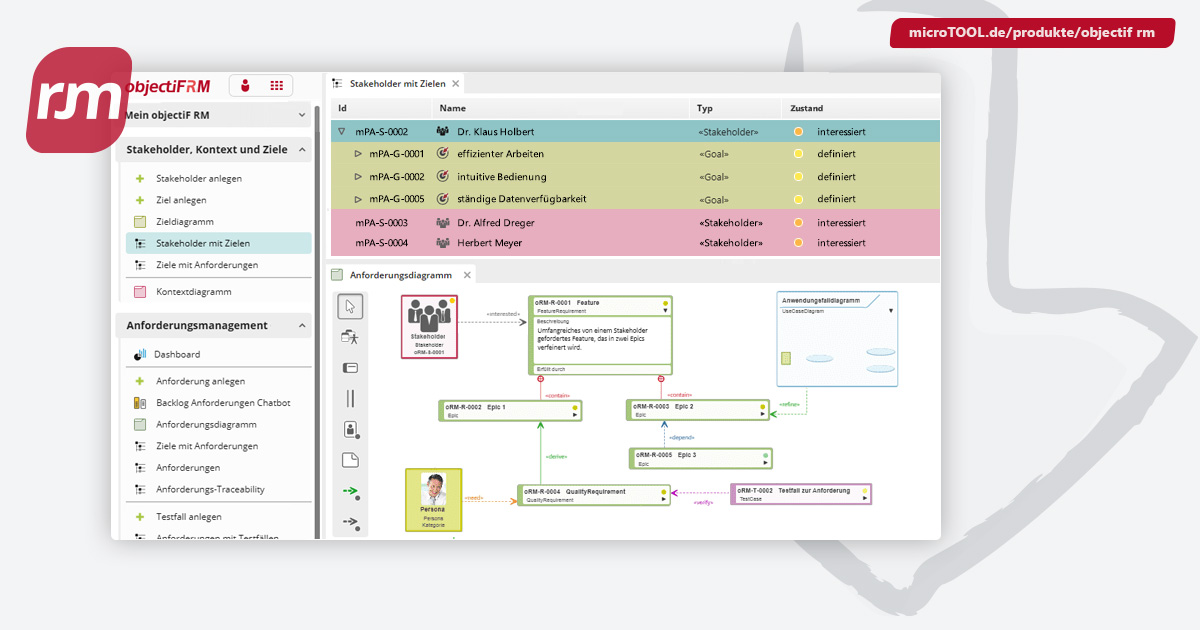This screenshot has height=630, width=1200.
Task: Collapse the Anwendungsfalldiagramm node arrow
Action: click(x=891, y=310)
